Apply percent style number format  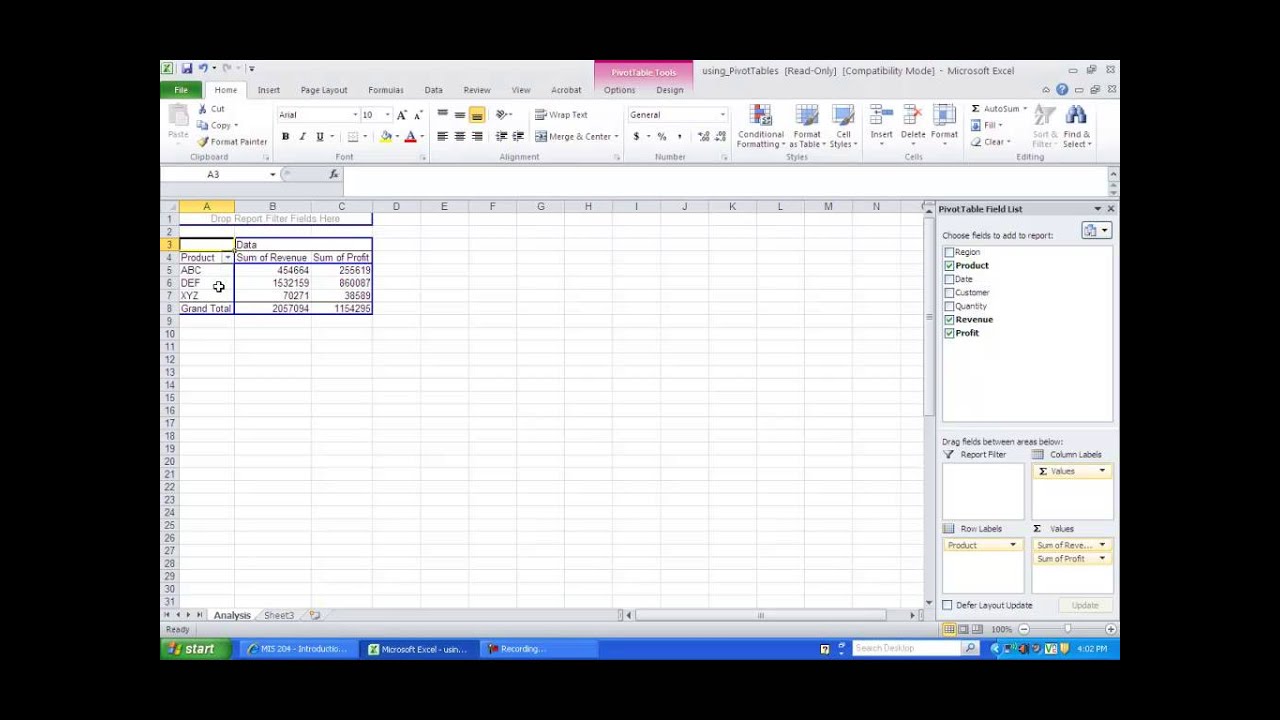pos(661,136)
